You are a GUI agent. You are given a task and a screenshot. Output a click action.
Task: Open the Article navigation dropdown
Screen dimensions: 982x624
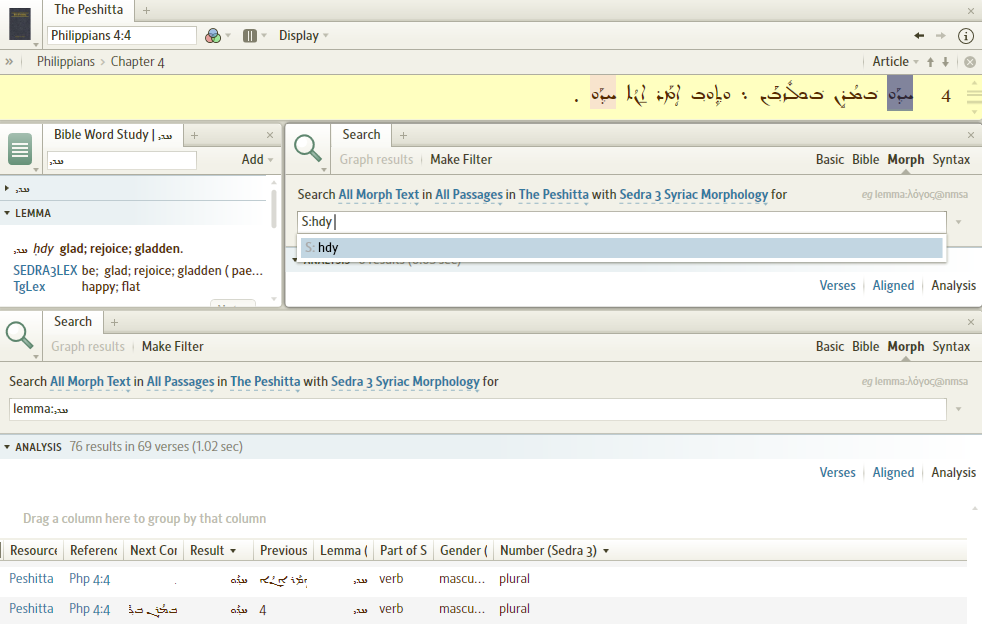pos(896,61)
